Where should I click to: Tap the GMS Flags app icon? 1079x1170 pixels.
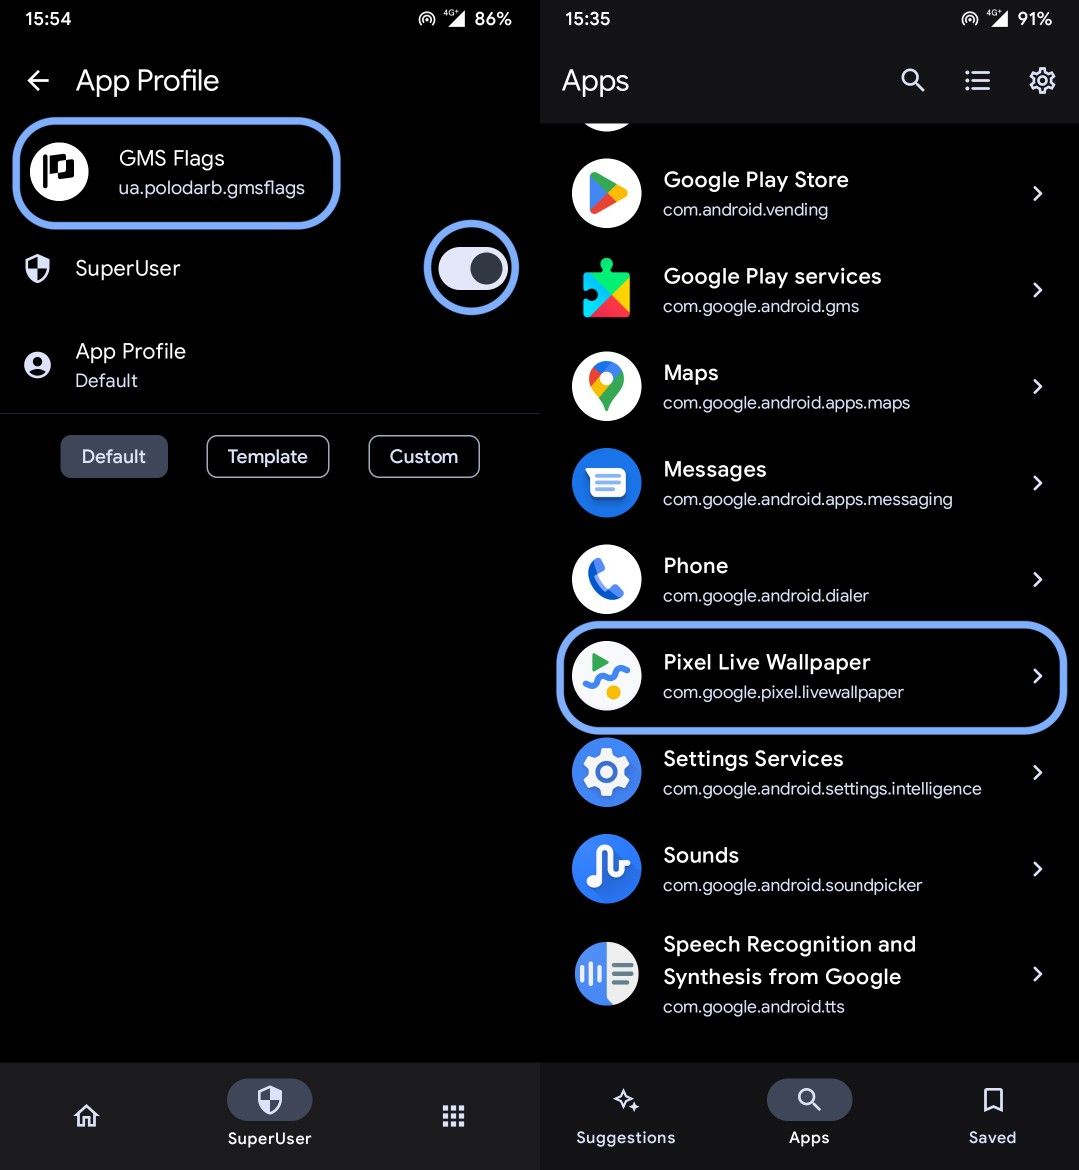tap(59, 172)
